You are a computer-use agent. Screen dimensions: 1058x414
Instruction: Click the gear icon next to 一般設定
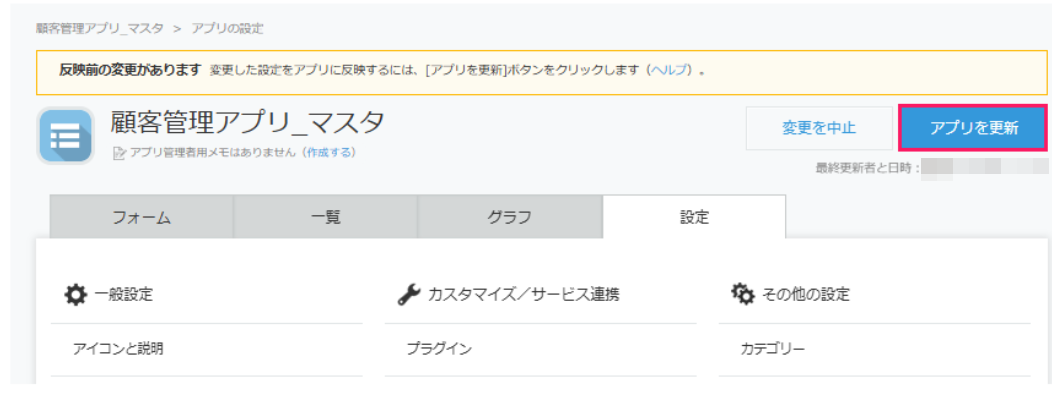(75, 295)
